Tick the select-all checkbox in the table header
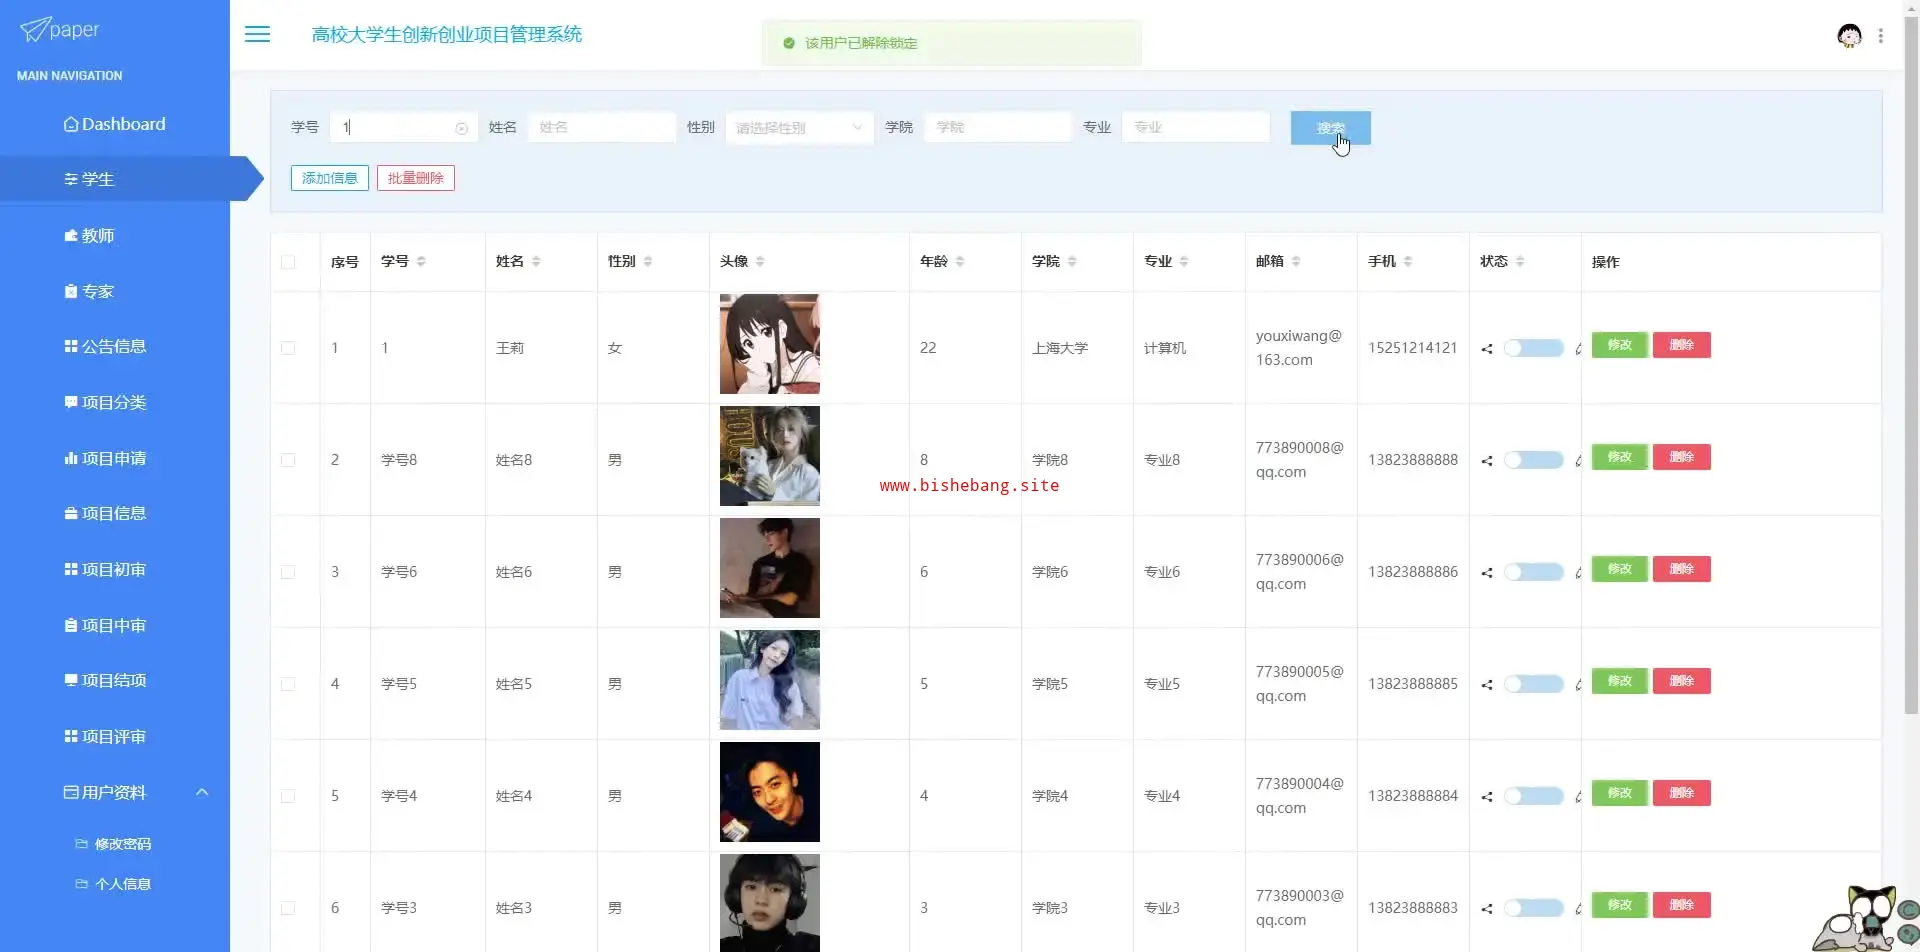The width and height of the screenshot is (1920, 952). tap(288, 262)
